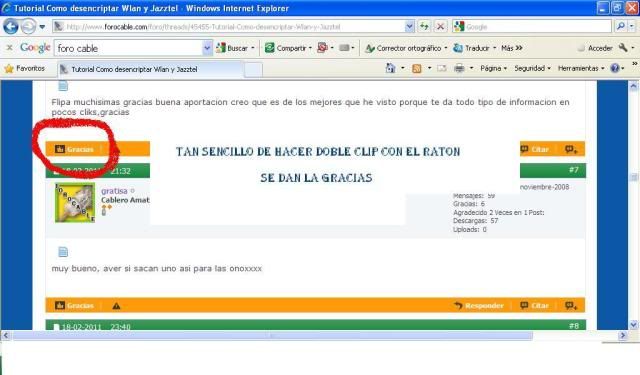Click the 'Descargas: 57' stat text

[476, 221]
